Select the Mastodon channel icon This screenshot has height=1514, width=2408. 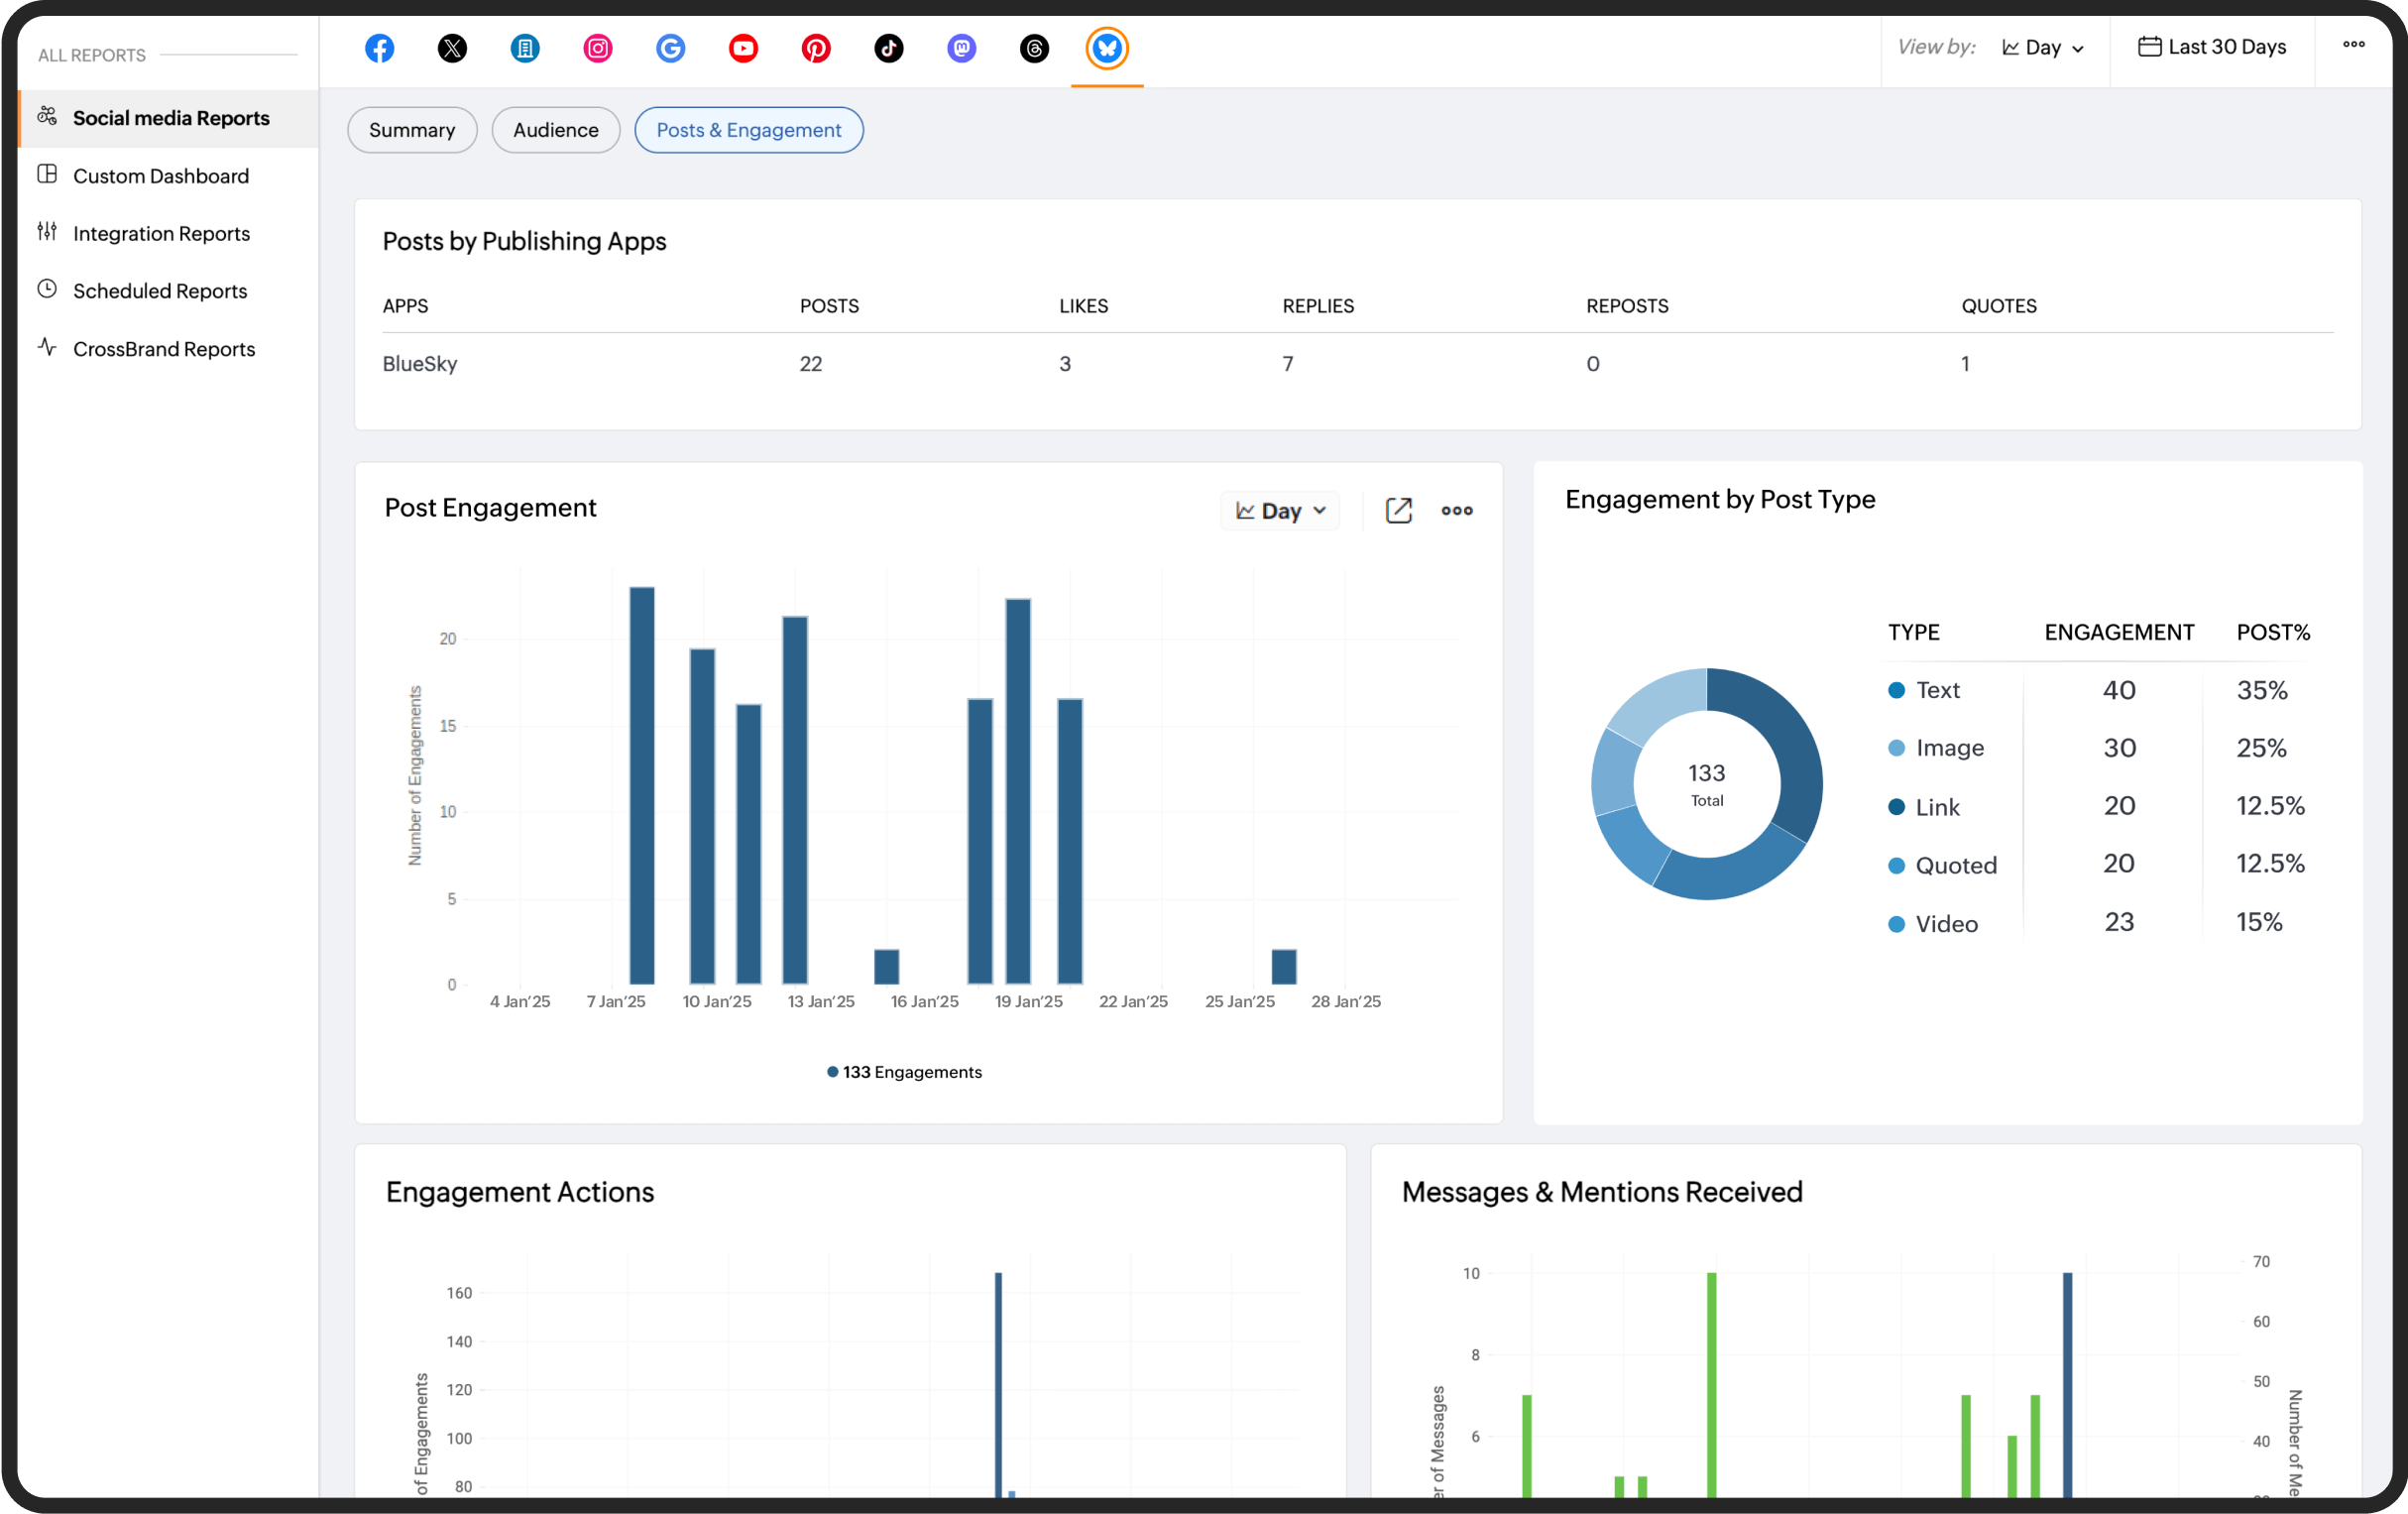961,48
